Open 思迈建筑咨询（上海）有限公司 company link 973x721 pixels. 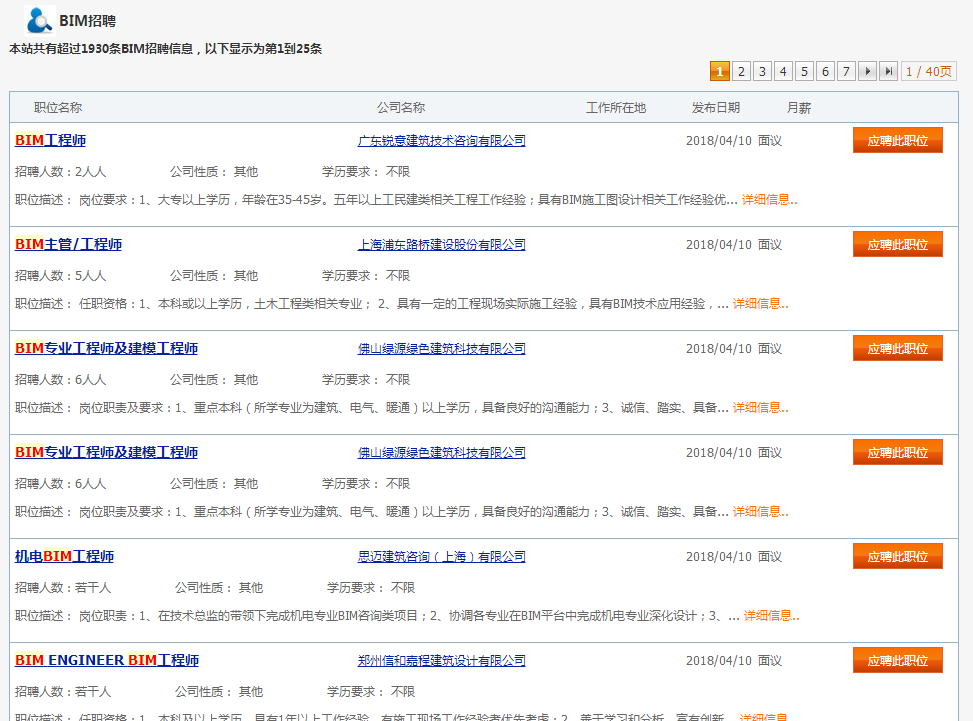[x=441, y=556]
